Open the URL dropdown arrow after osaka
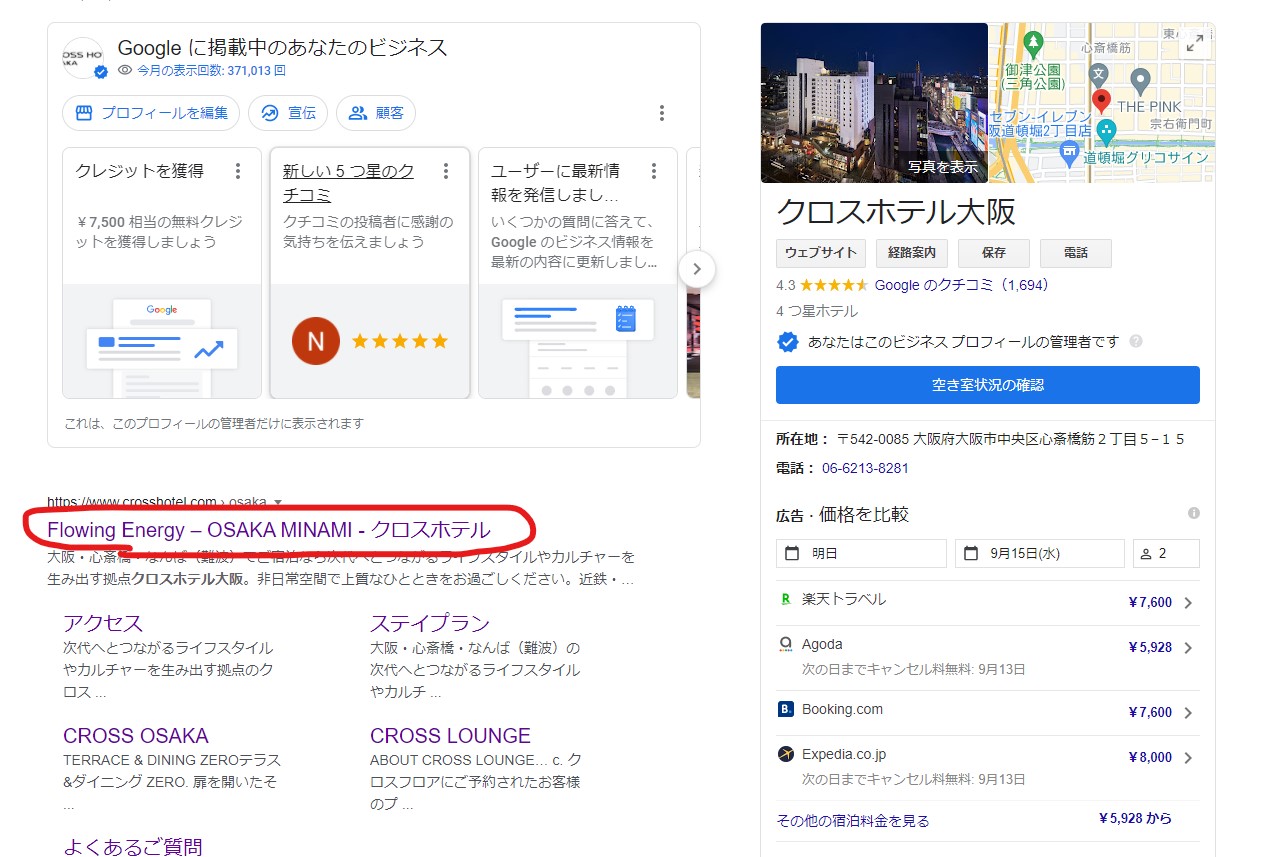 [278, 502]
